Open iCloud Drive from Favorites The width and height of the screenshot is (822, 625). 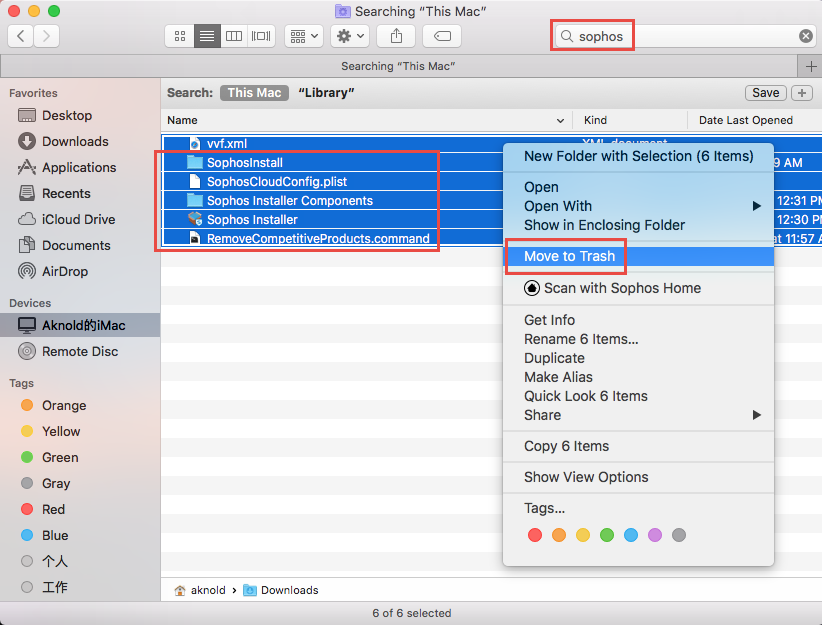tap(75, 219)
